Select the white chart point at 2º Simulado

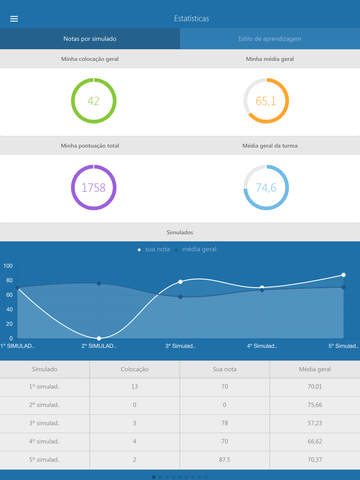[x=99, y=338]
